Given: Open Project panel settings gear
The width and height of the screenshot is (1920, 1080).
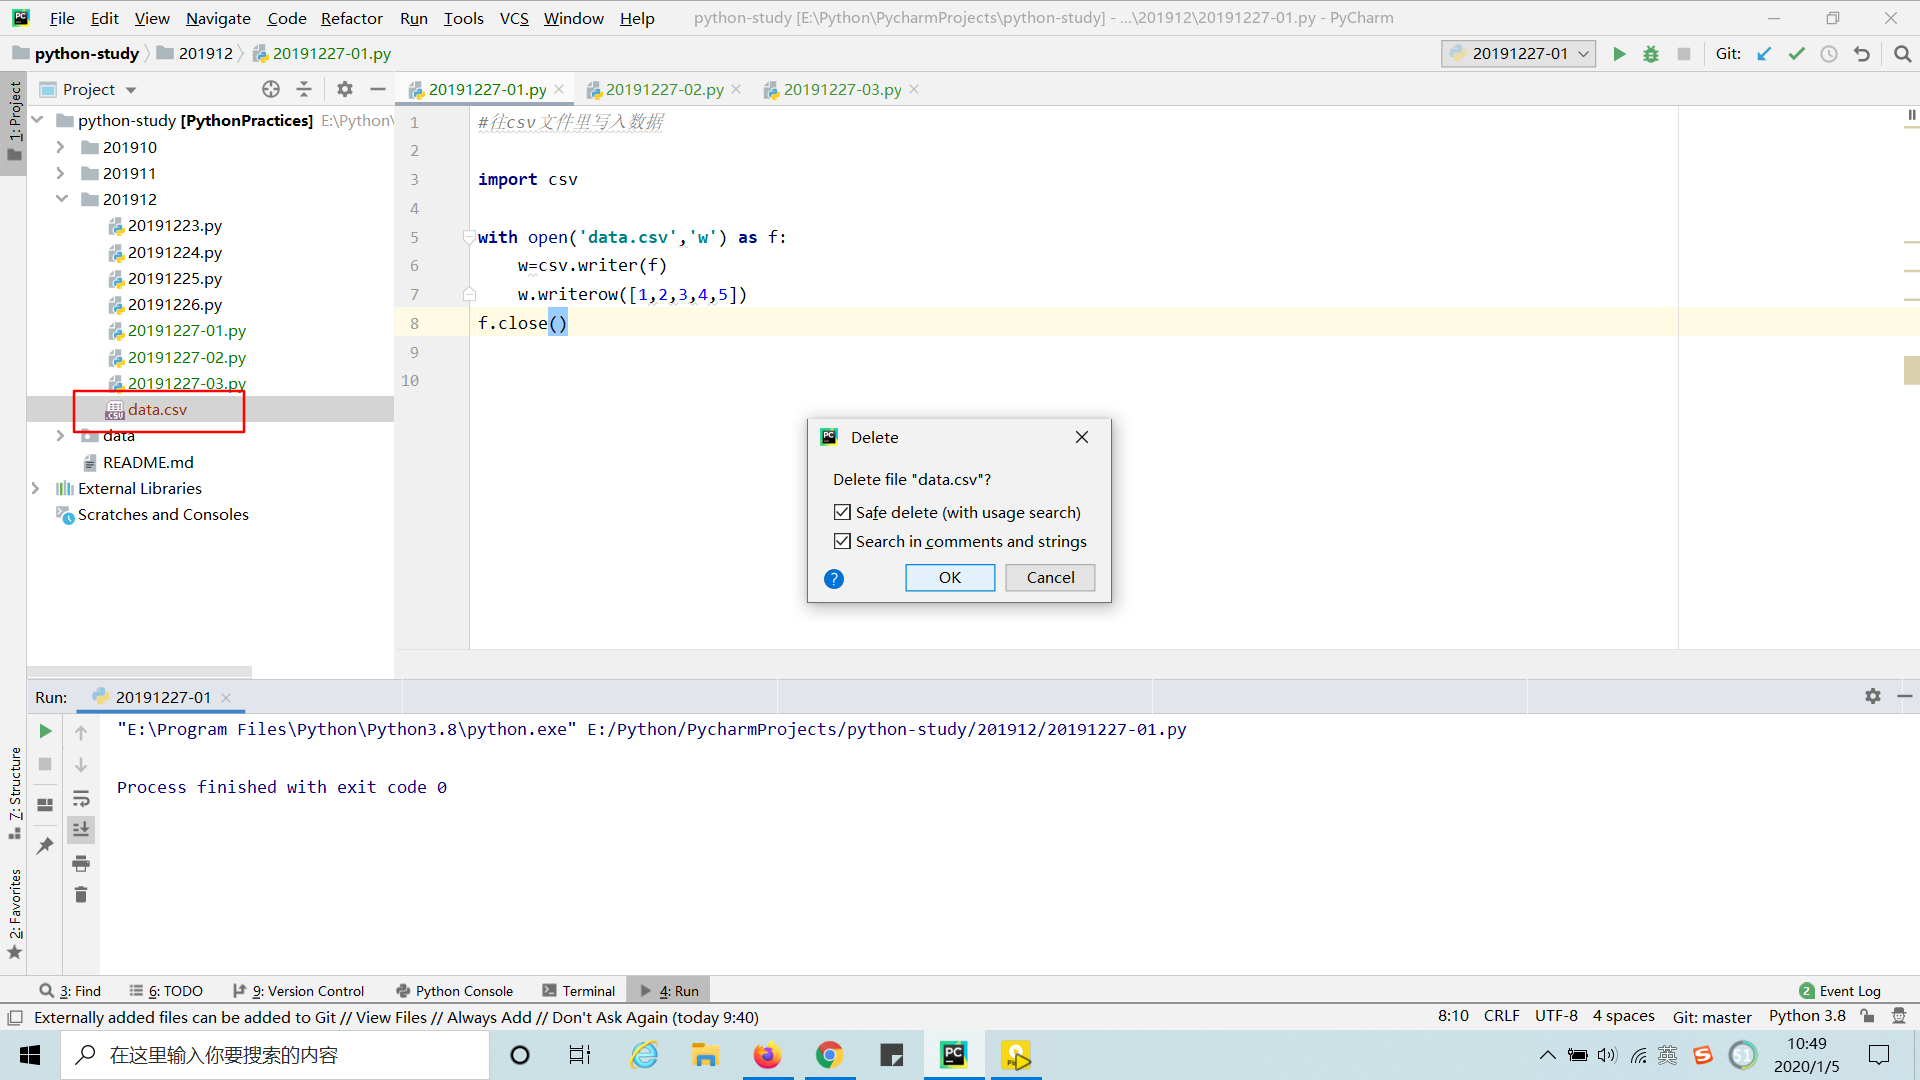Looking at the screenshot, I should pos(345,89).
